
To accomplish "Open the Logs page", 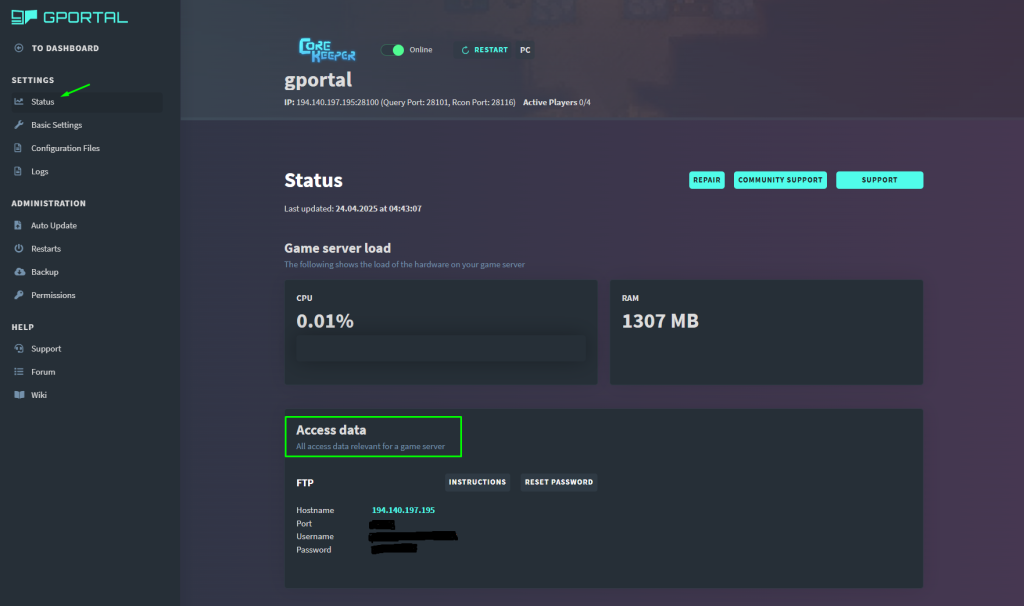I will tap(40, 171).
